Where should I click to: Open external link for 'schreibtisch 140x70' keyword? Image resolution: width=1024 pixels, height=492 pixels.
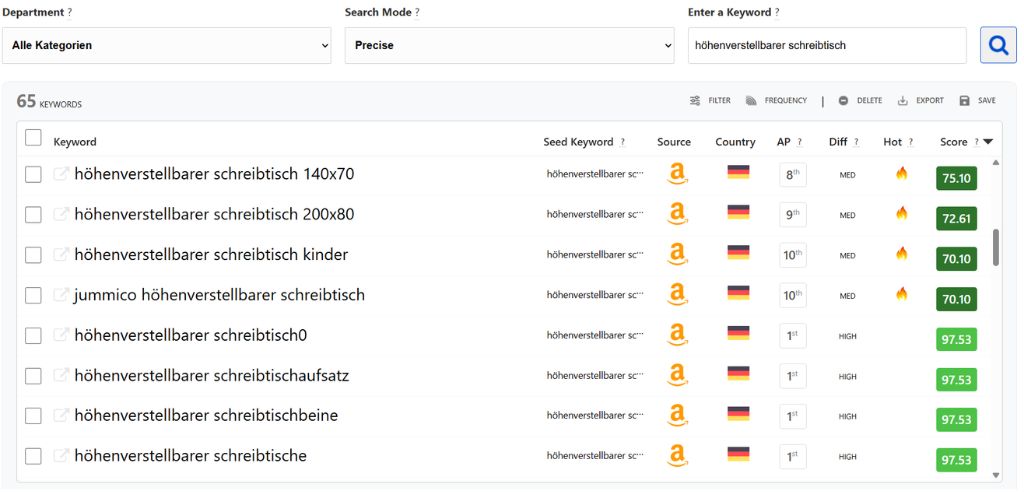point(61,174)
